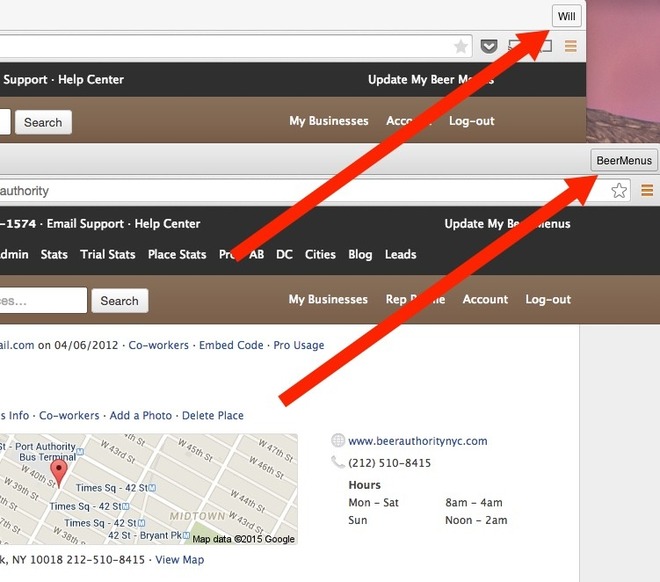
Task: Click phone icon beside (212) 510-8415
Action: click(338, 462)
